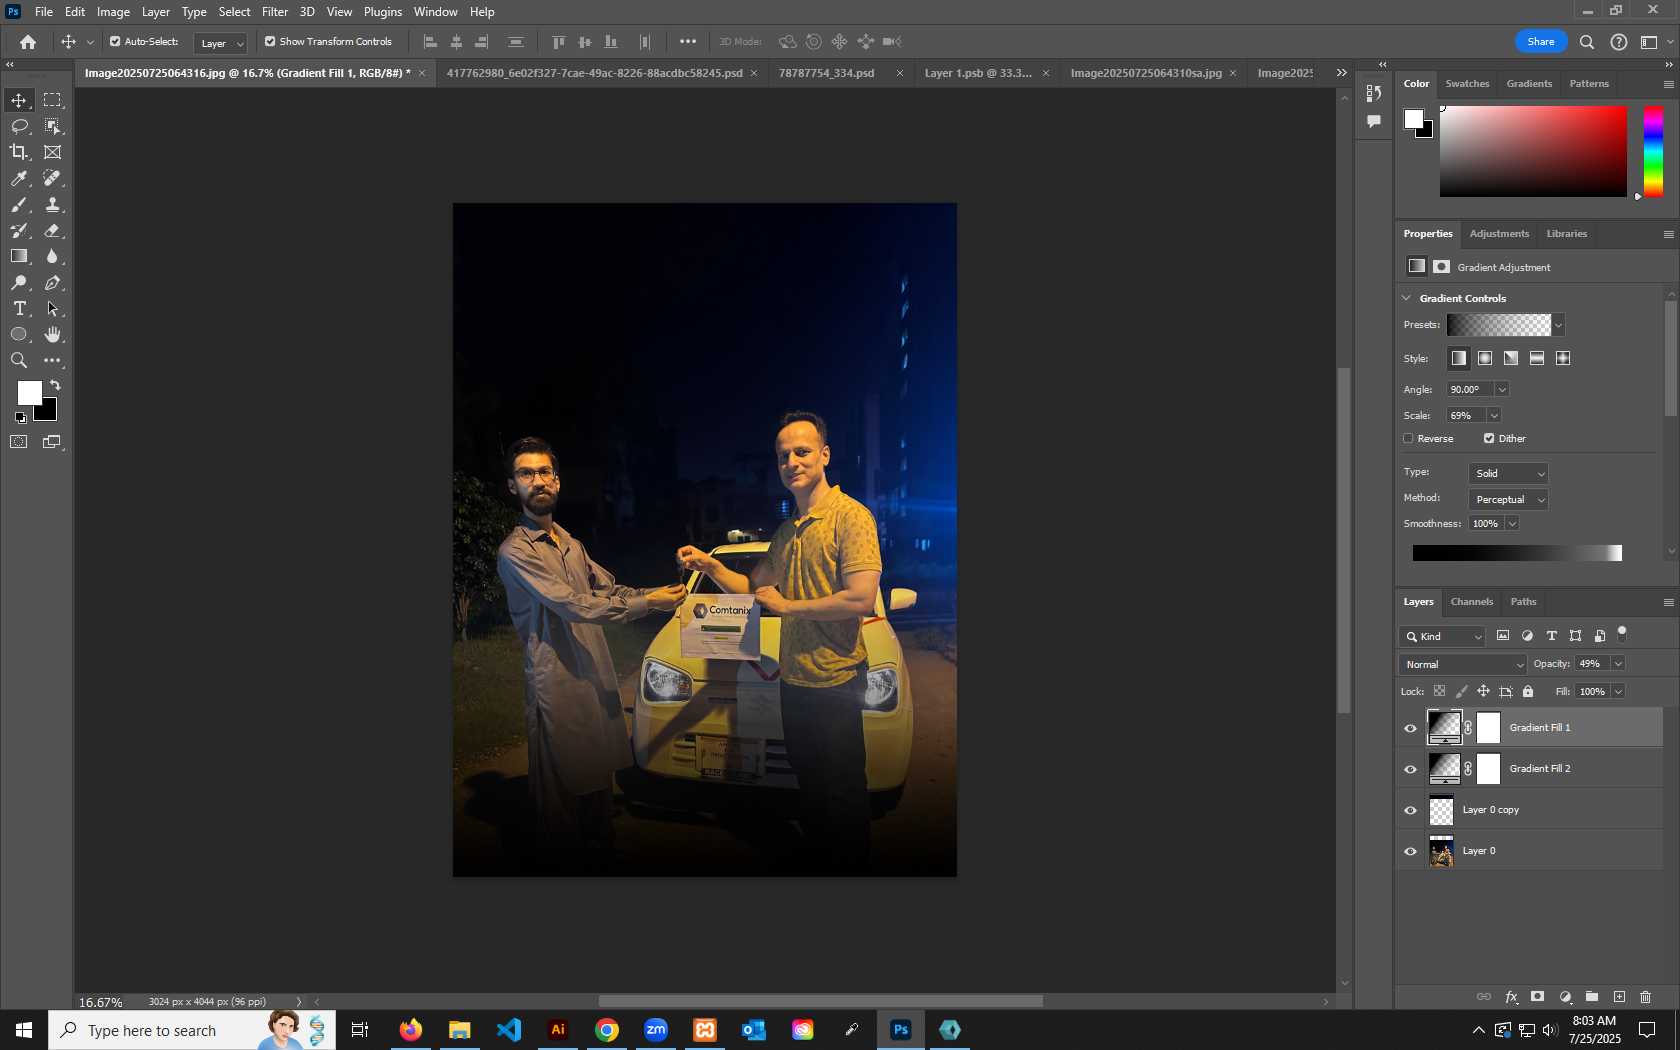Select the Gradient tool
This screenshot has width=1680, height=1050.
click(x=19, y=256)
